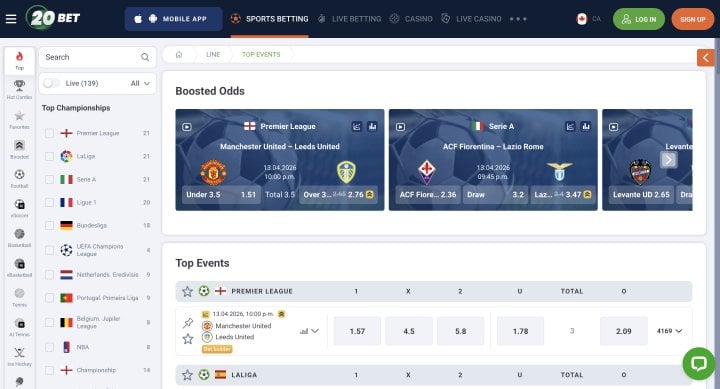Select Basketball in the sidebar

[x=19, y=237]
